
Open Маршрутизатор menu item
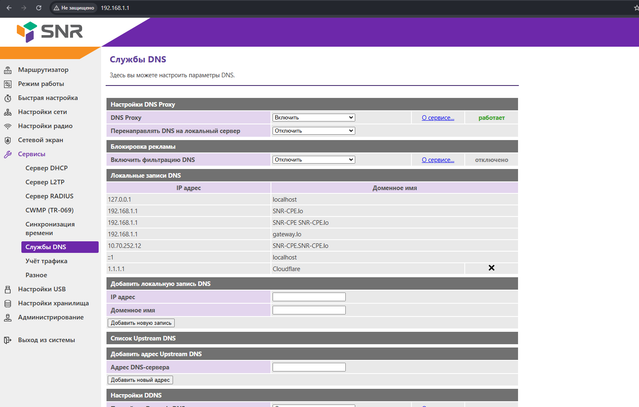(x=43, y=70)
